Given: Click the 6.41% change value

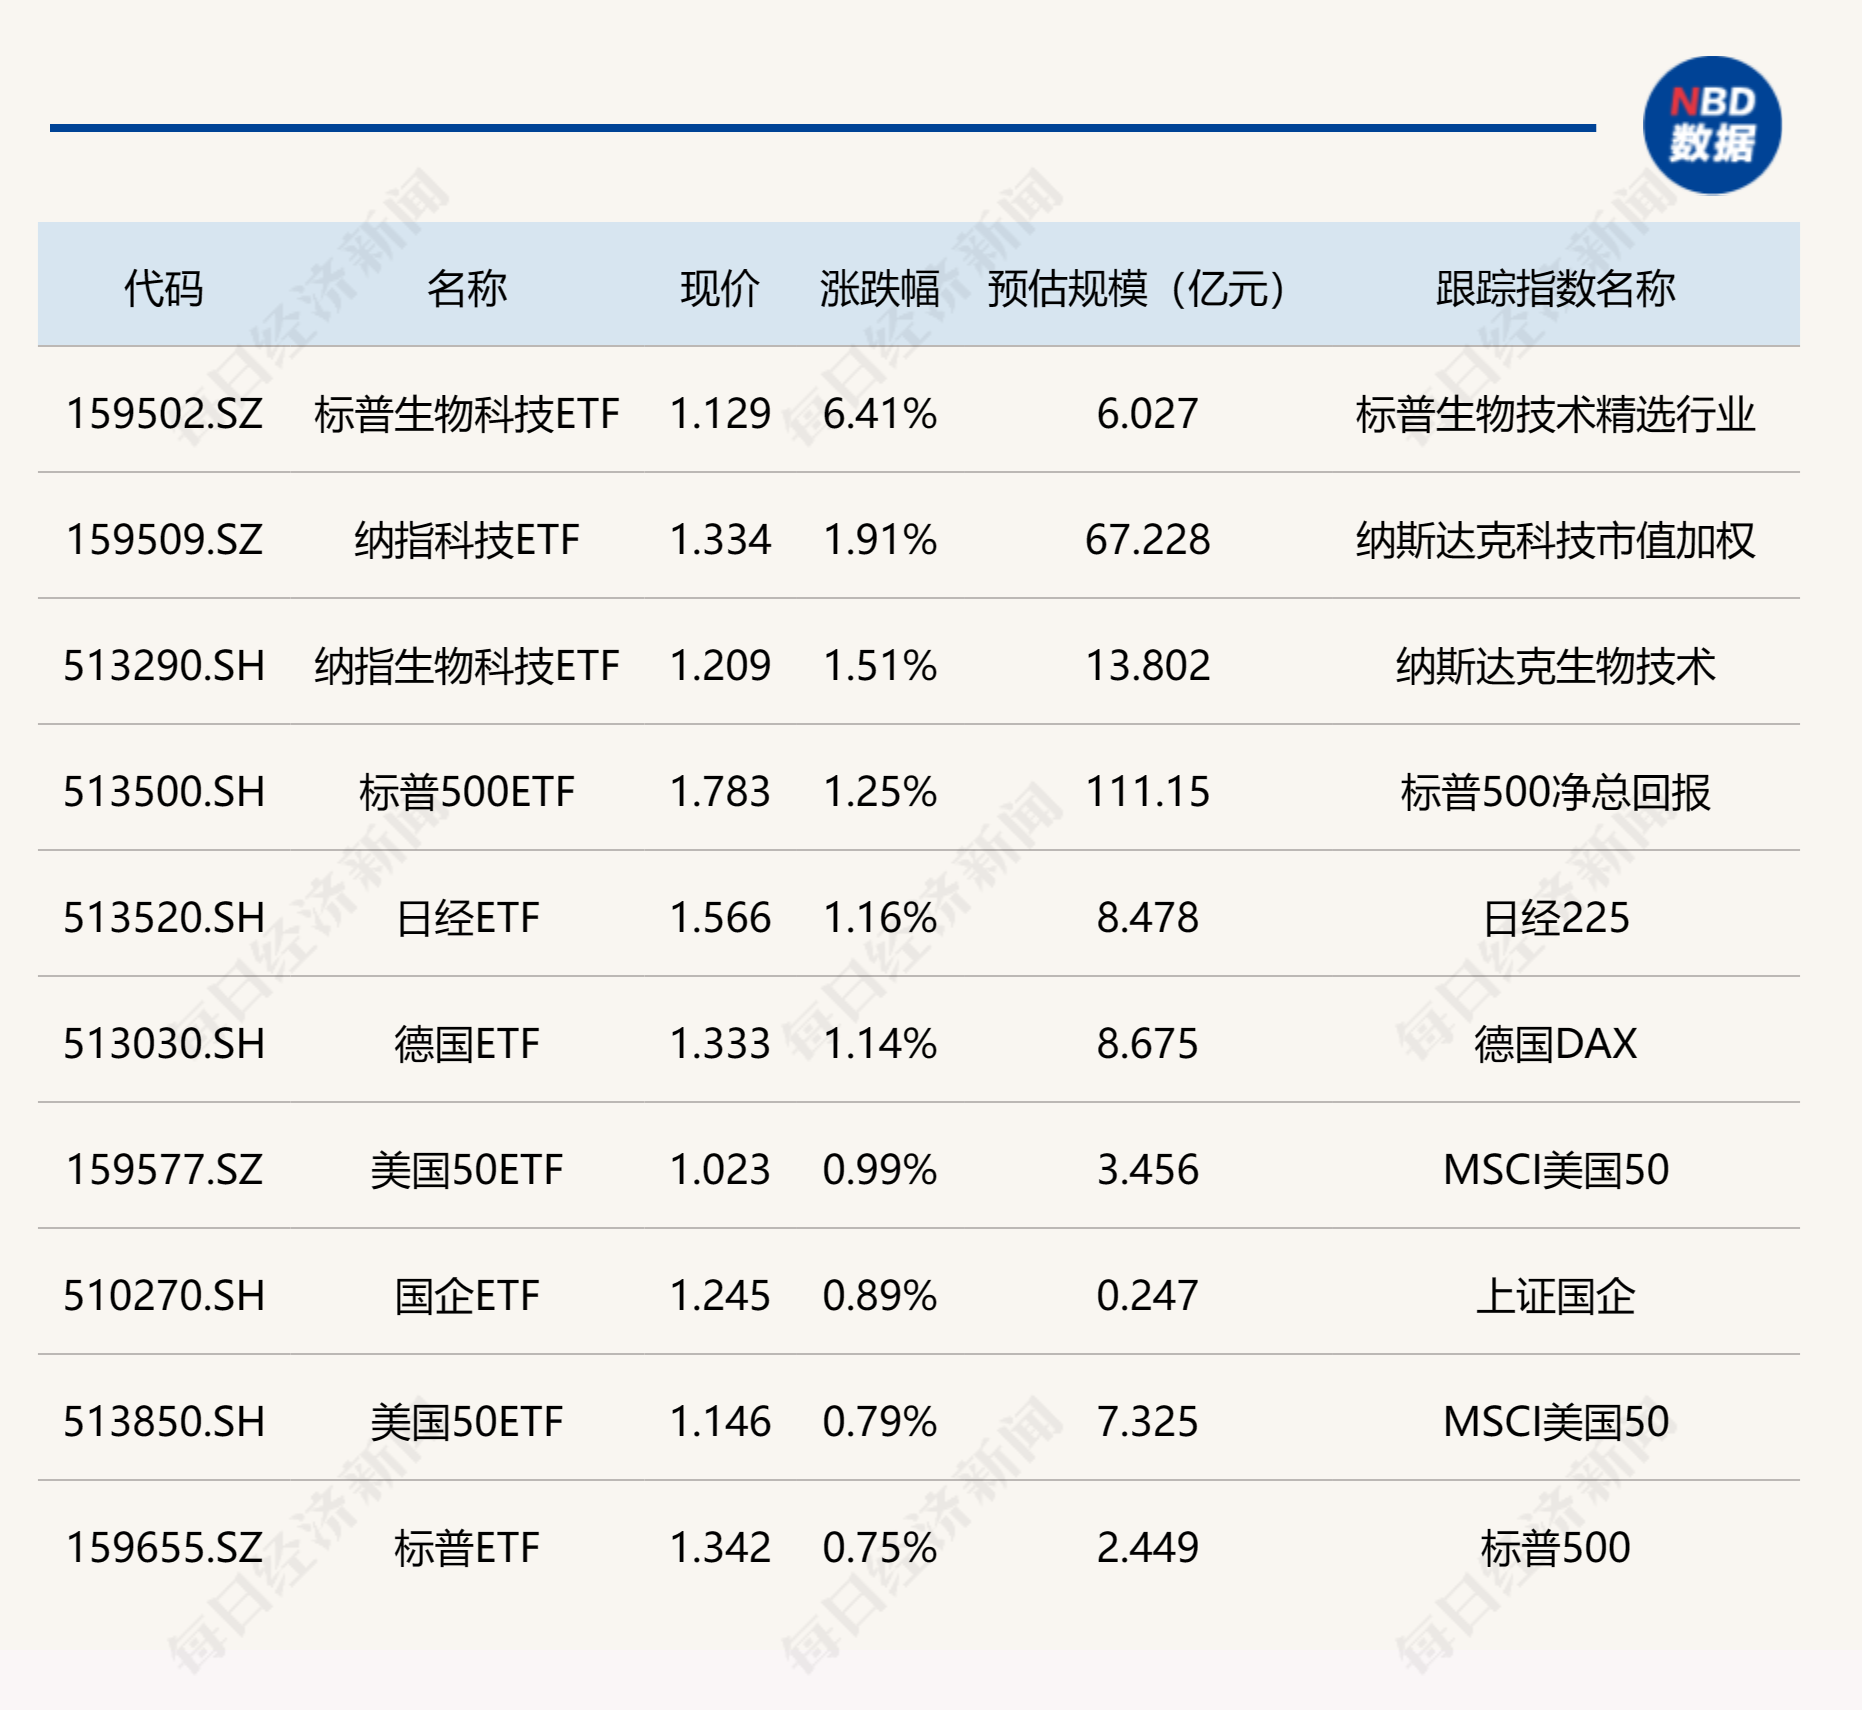Looking at the screenshot, I should [880, 414].
